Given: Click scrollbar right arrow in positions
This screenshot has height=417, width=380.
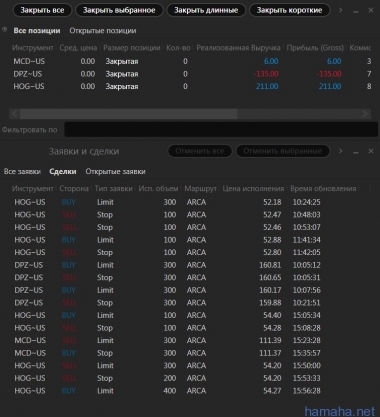Looking at the screenshot, I should click(x=365, y=114).
